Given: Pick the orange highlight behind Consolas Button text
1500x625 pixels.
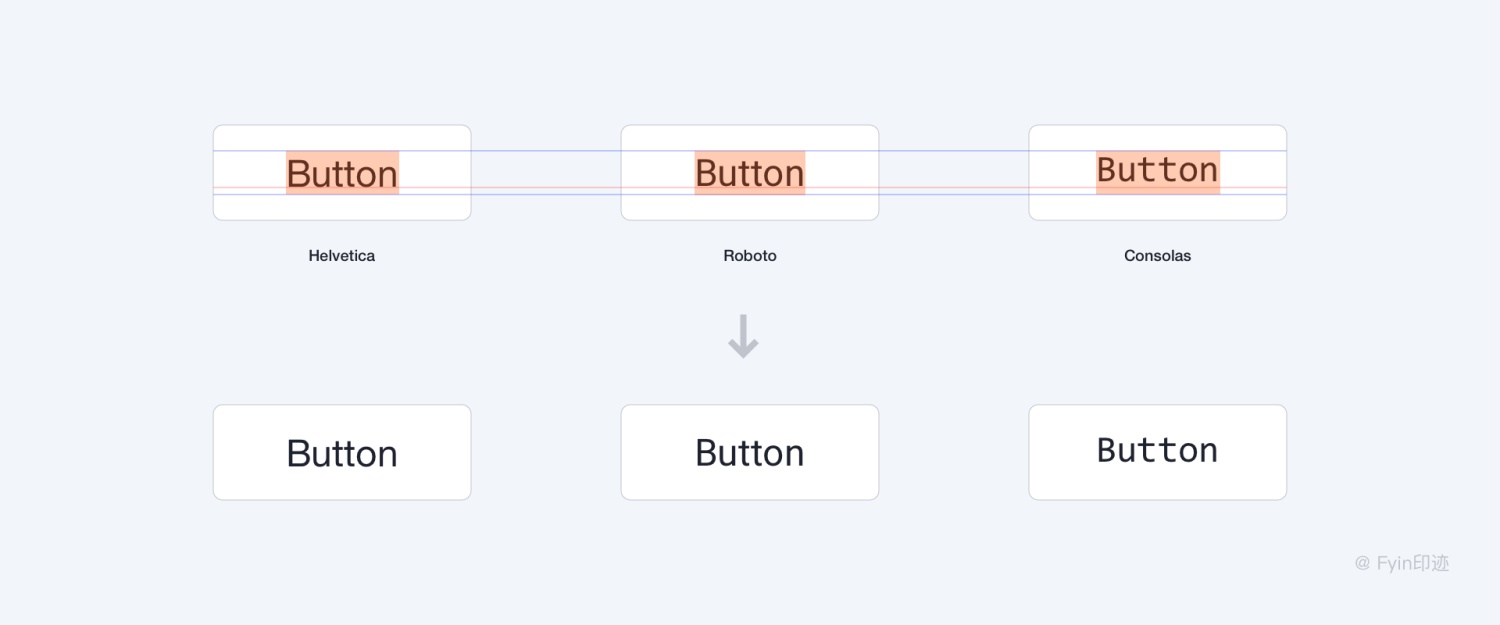Looking at the screenshot, I should (x=1158, y=173).
